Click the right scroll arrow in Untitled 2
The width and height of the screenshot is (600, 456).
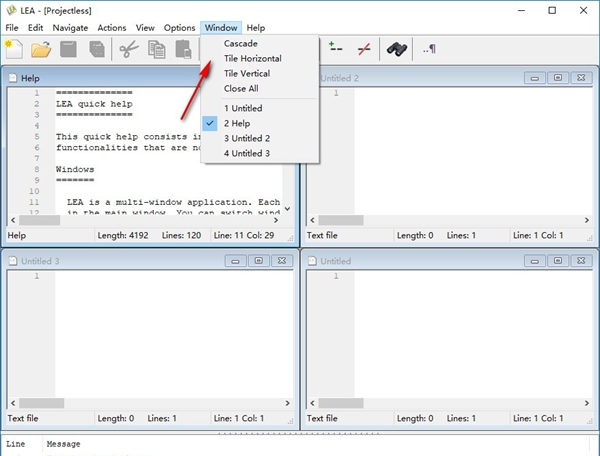(587, 220)
